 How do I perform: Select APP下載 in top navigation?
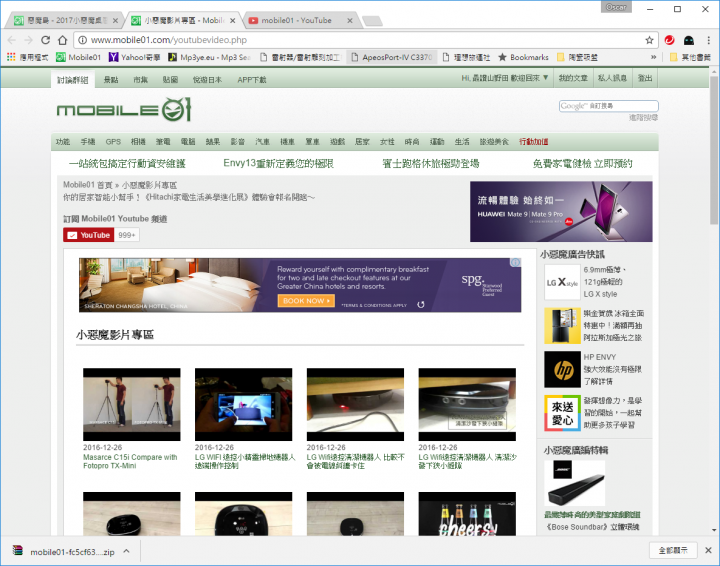252,79
